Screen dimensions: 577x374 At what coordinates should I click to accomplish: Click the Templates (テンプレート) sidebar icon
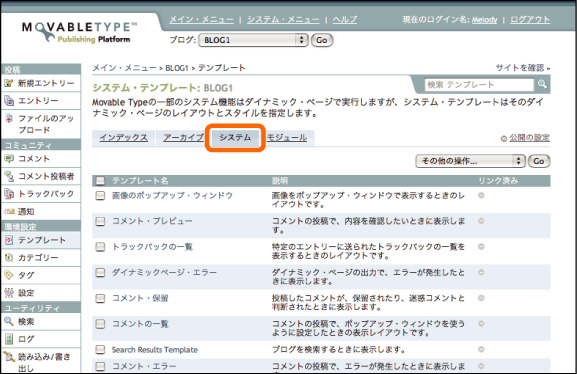point(9,240)
